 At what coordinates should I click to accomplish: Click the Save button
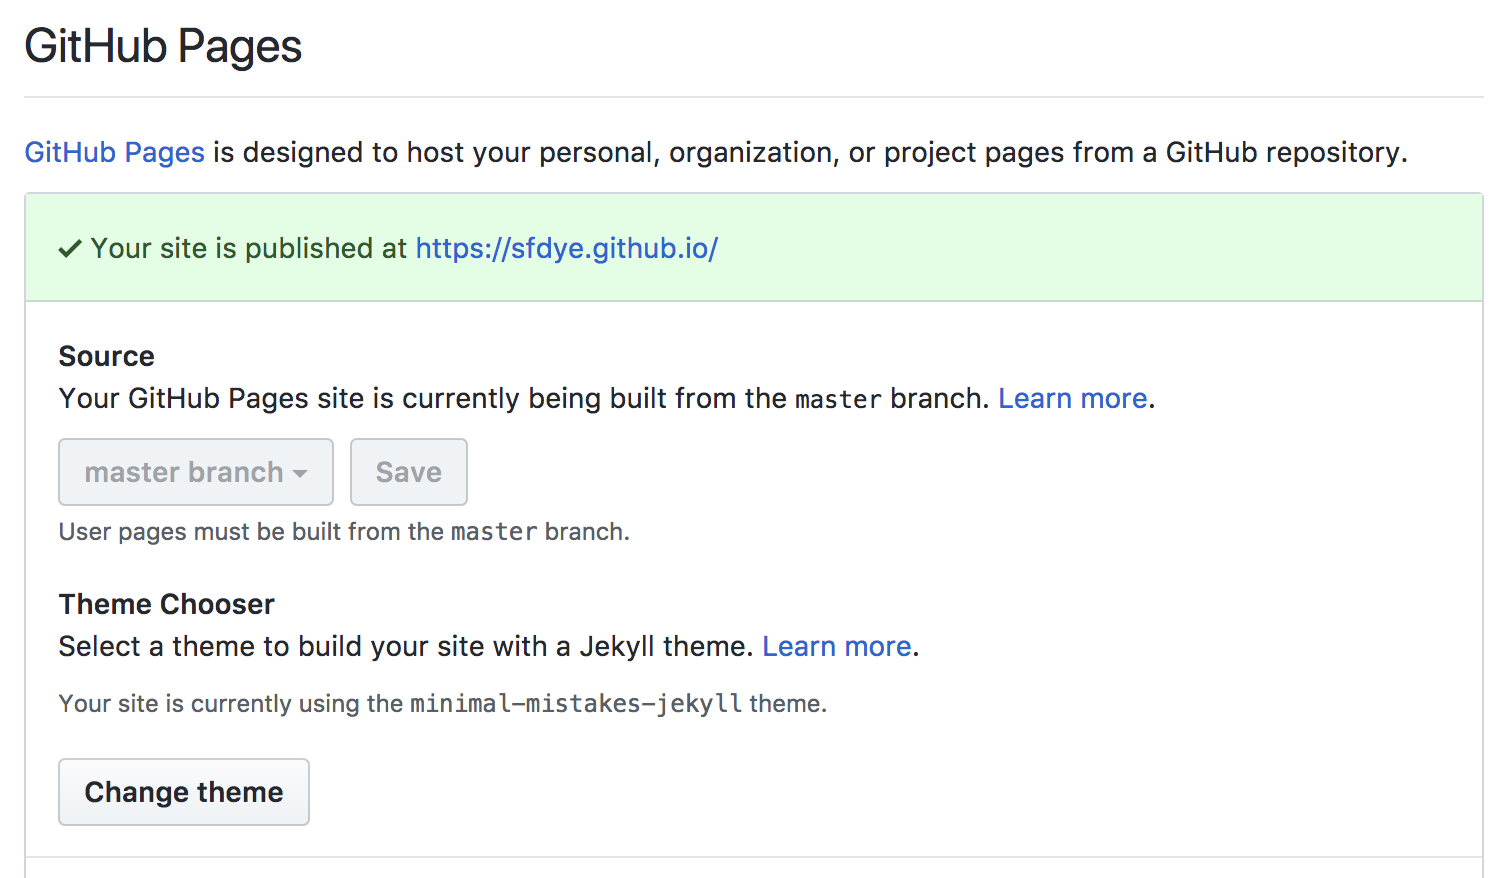[408, 471]
